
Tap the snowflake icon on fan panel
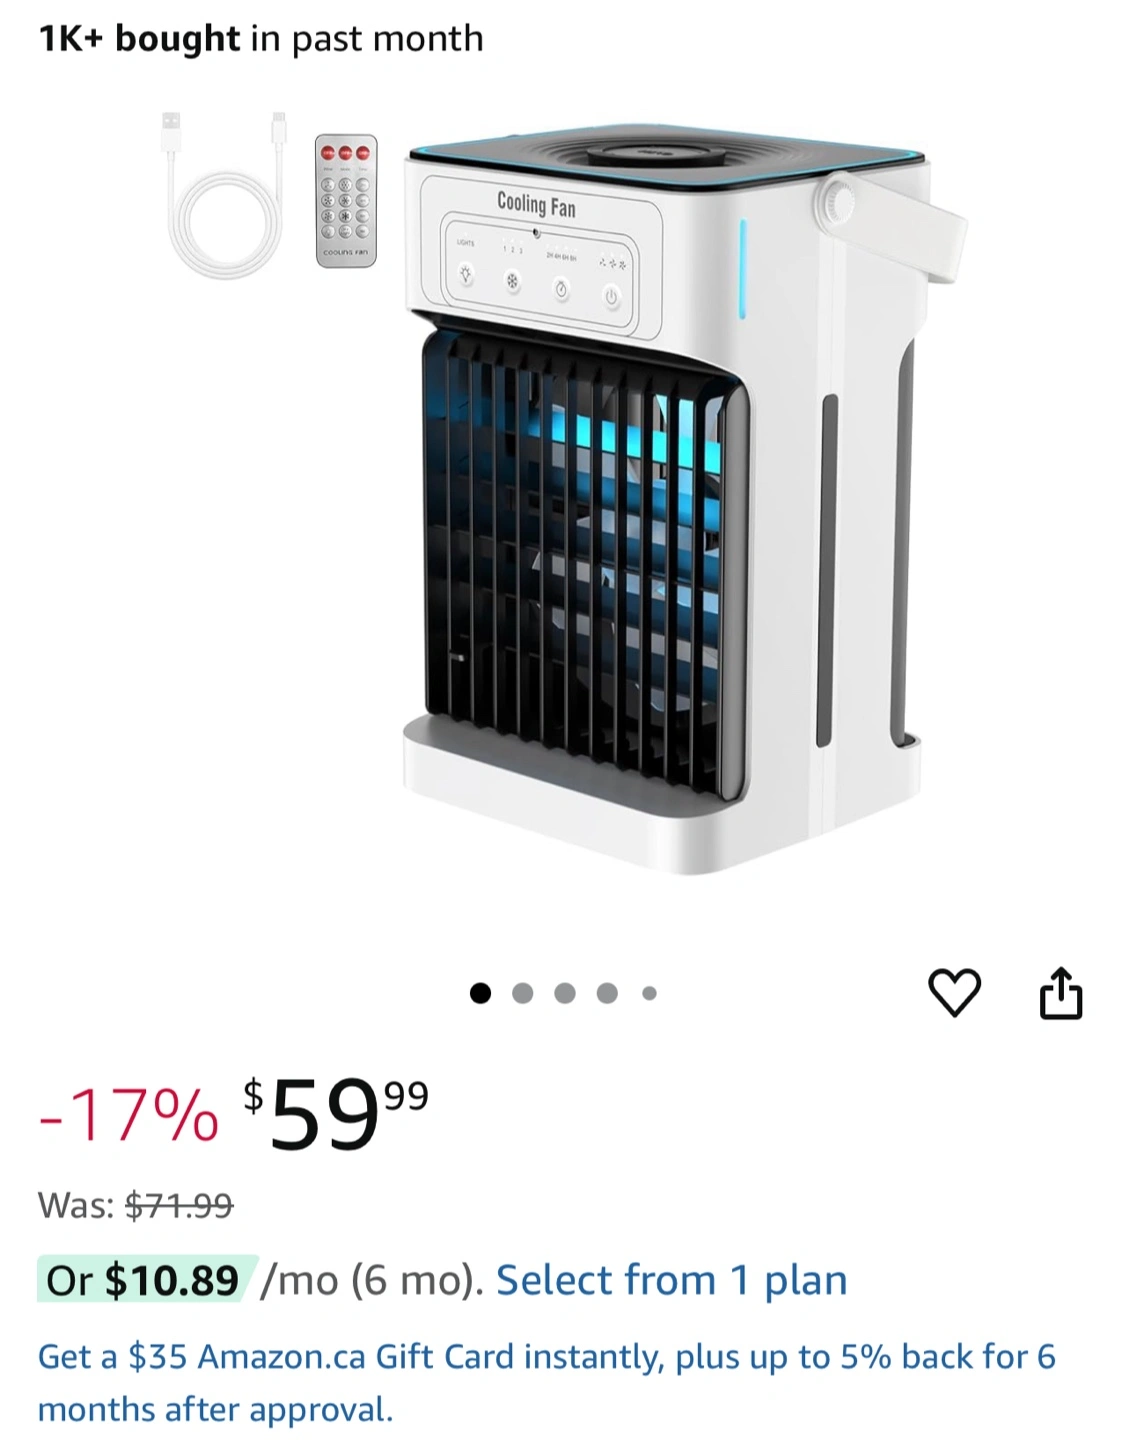(512, 282)
